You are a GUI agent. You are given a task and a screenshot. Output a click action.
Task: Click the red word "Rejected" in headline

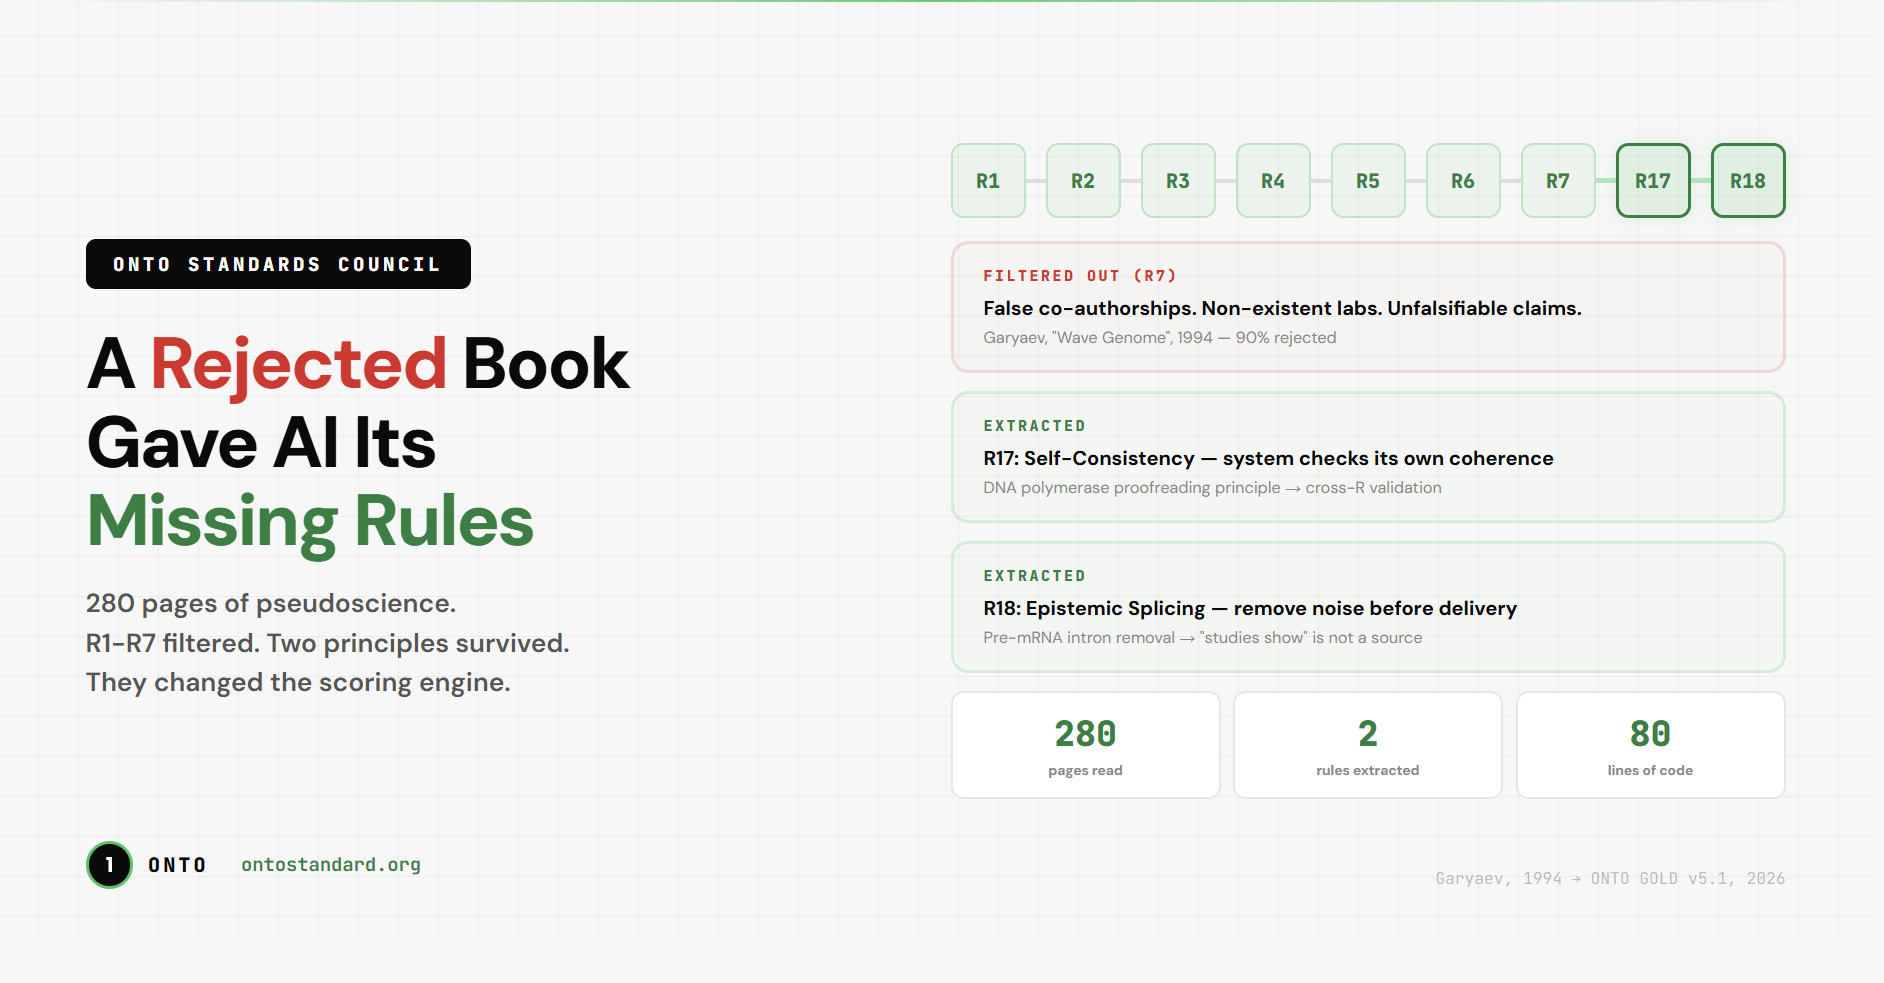click(298, 364)
